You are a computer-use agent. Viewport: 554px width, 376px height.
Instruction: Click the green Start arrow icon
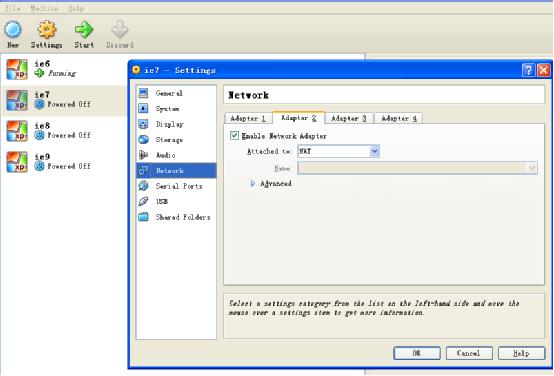(84, 29)
